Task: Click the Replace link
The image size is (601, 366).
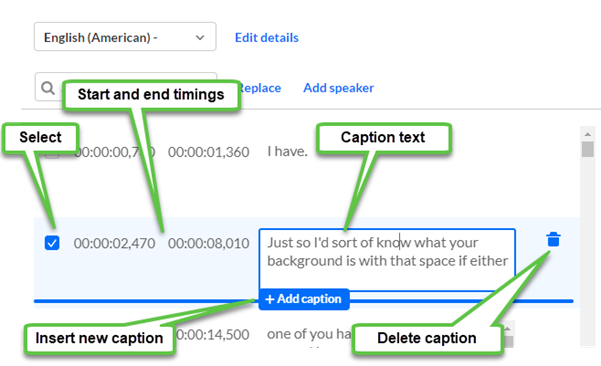Action: pos(261,88)
